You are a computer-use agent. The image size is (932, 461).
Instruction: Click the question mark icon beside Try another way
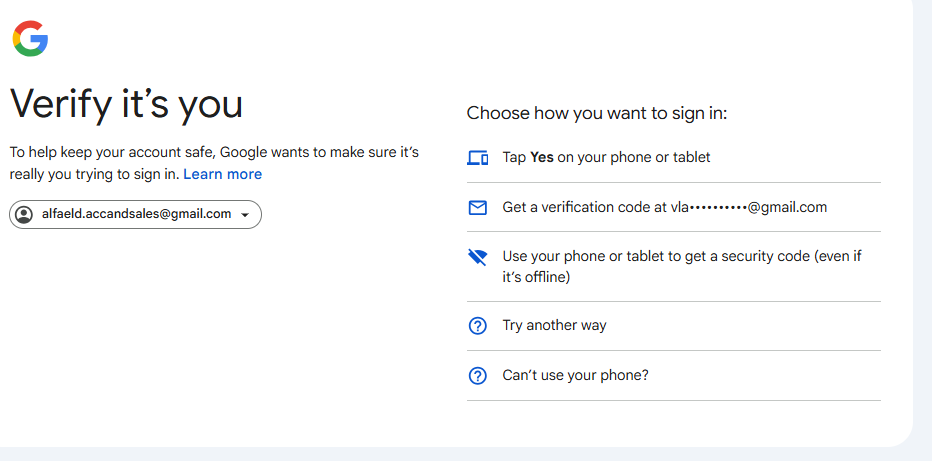click(478, 326)
